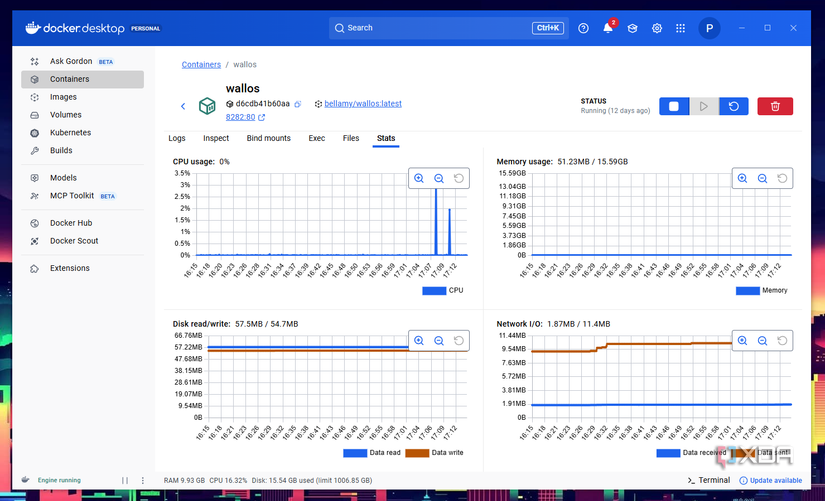The image size is (825, 501).
Task: Switch to the Inspect tab
Action: click(216, 138)
